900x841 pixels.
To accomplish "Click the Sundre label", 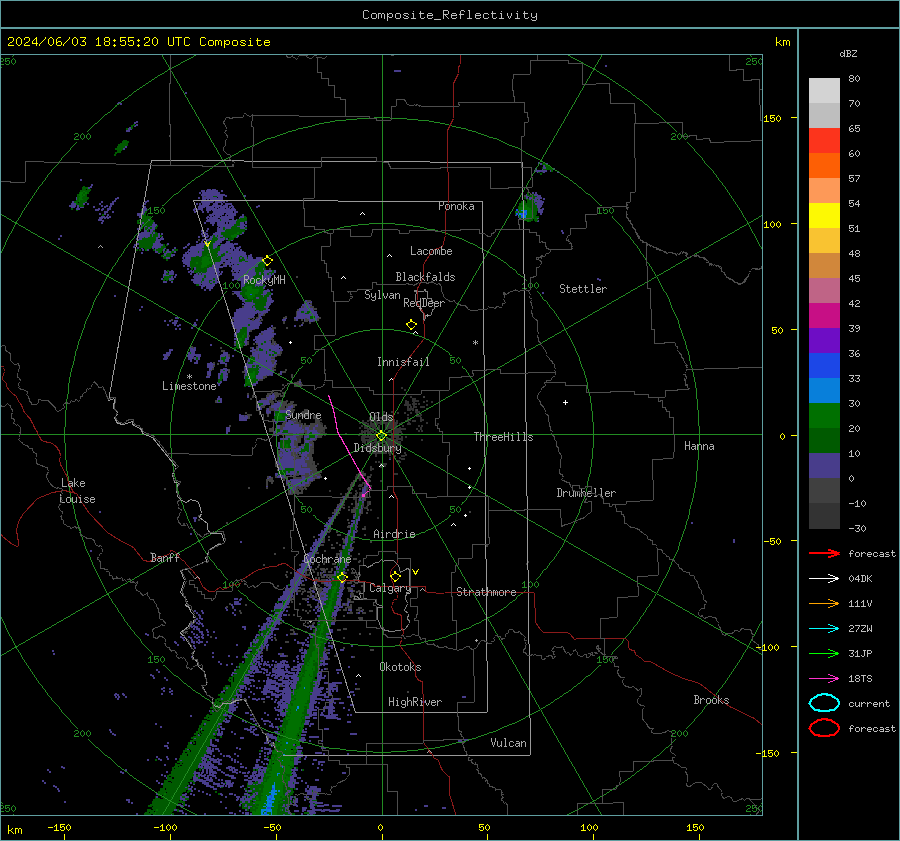I will [303, 415].
